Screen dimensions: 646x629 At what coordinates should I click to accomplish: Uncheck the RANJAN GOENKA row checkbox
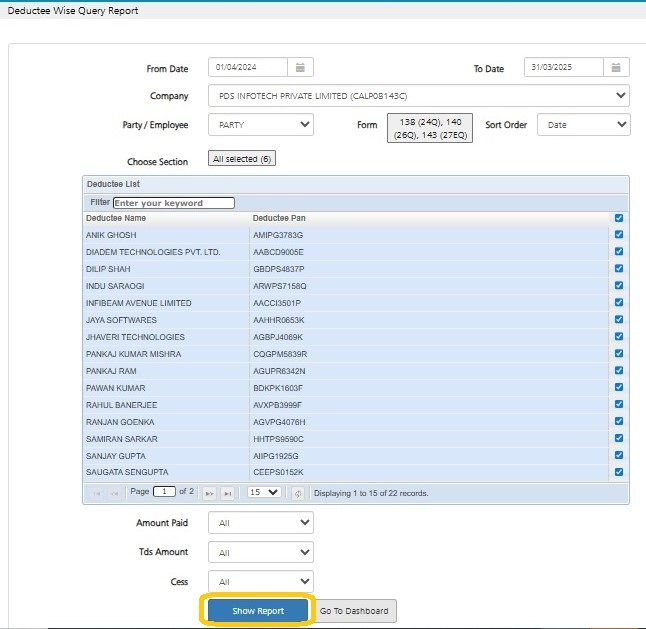coord(619,421)
